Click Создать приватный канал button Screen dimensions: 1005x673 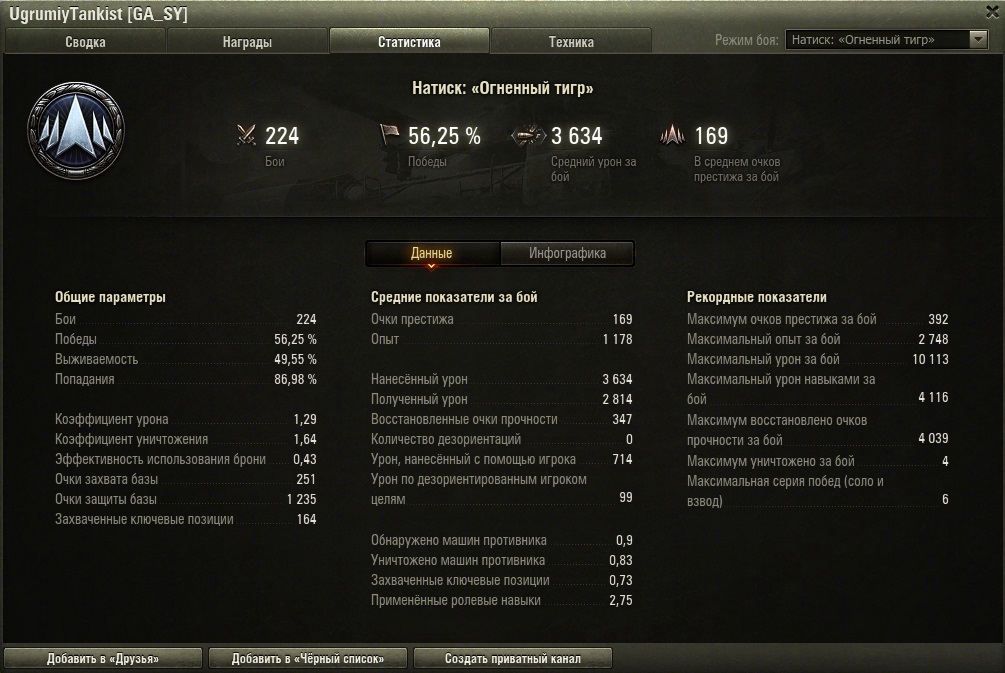click(513, 658)
